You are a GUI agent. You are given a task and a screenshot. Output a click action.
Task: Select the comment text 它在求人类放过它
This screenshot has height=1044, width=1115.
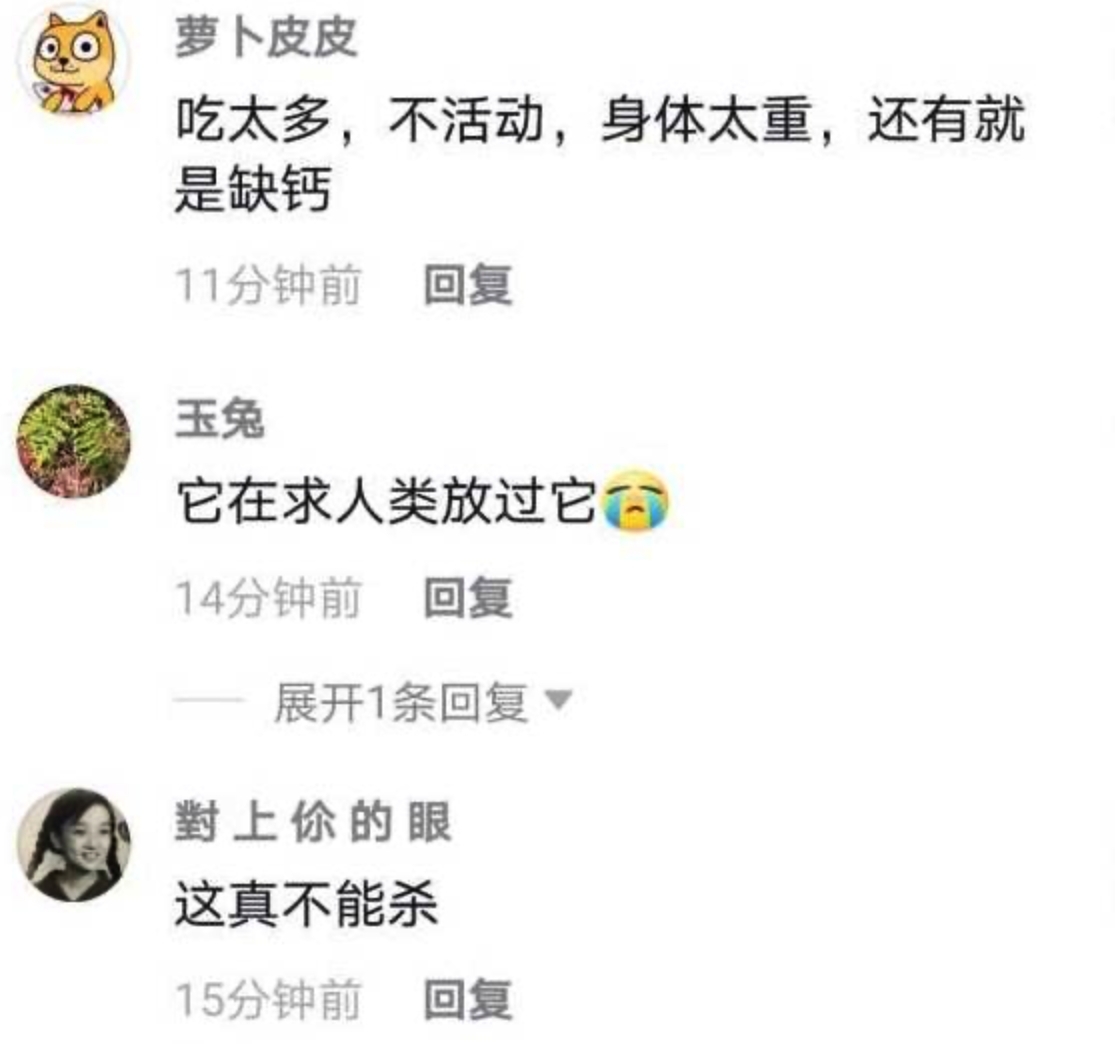click(x=385, y=501)
